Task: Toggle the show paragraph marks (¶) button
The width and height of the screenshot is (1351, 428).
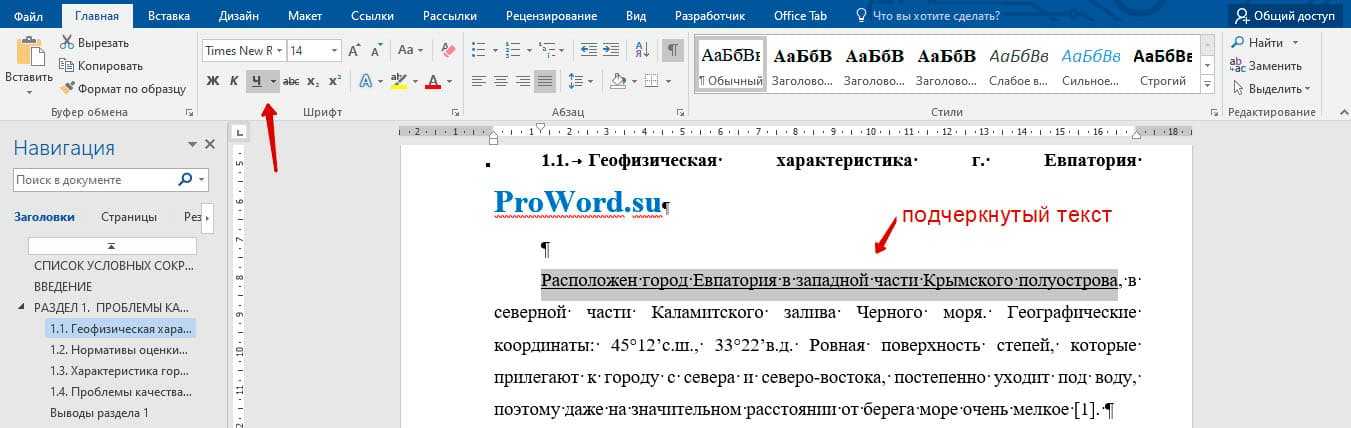Action: pos(673,50)
